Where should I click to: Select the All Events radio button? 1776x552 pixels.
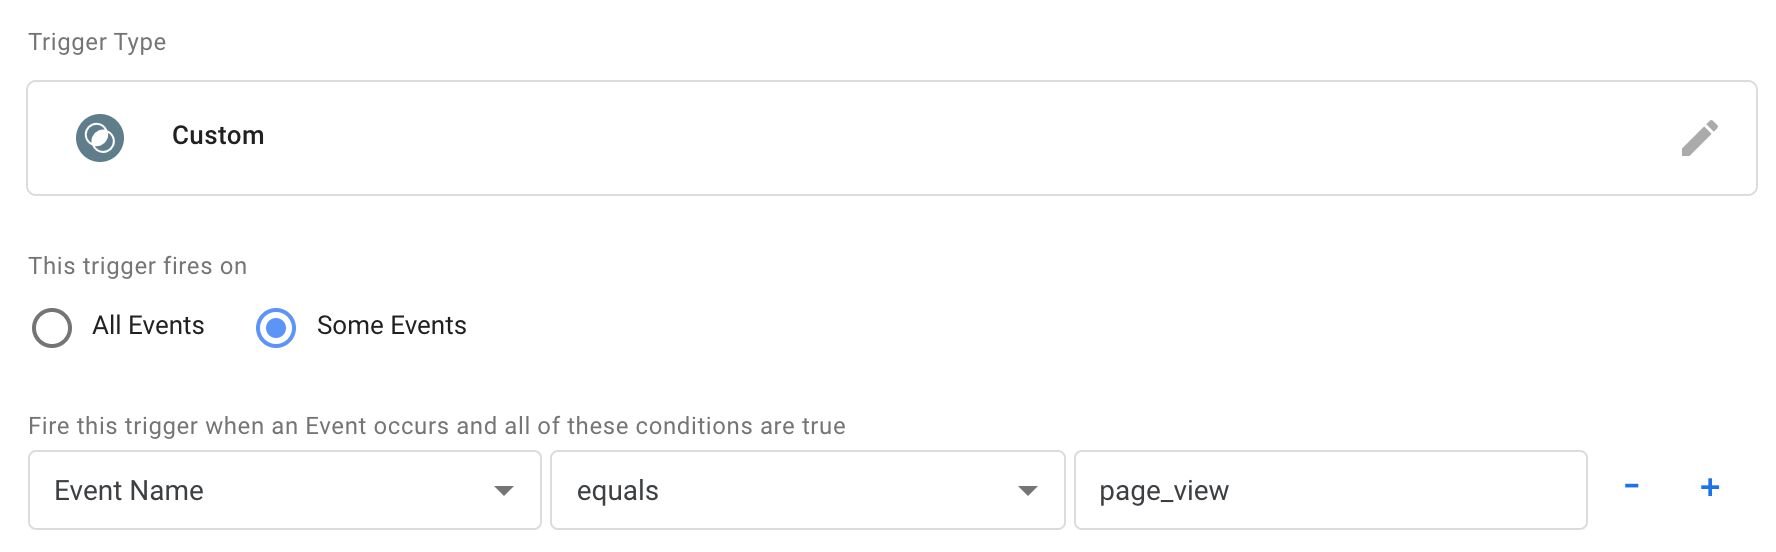[52, 327]
